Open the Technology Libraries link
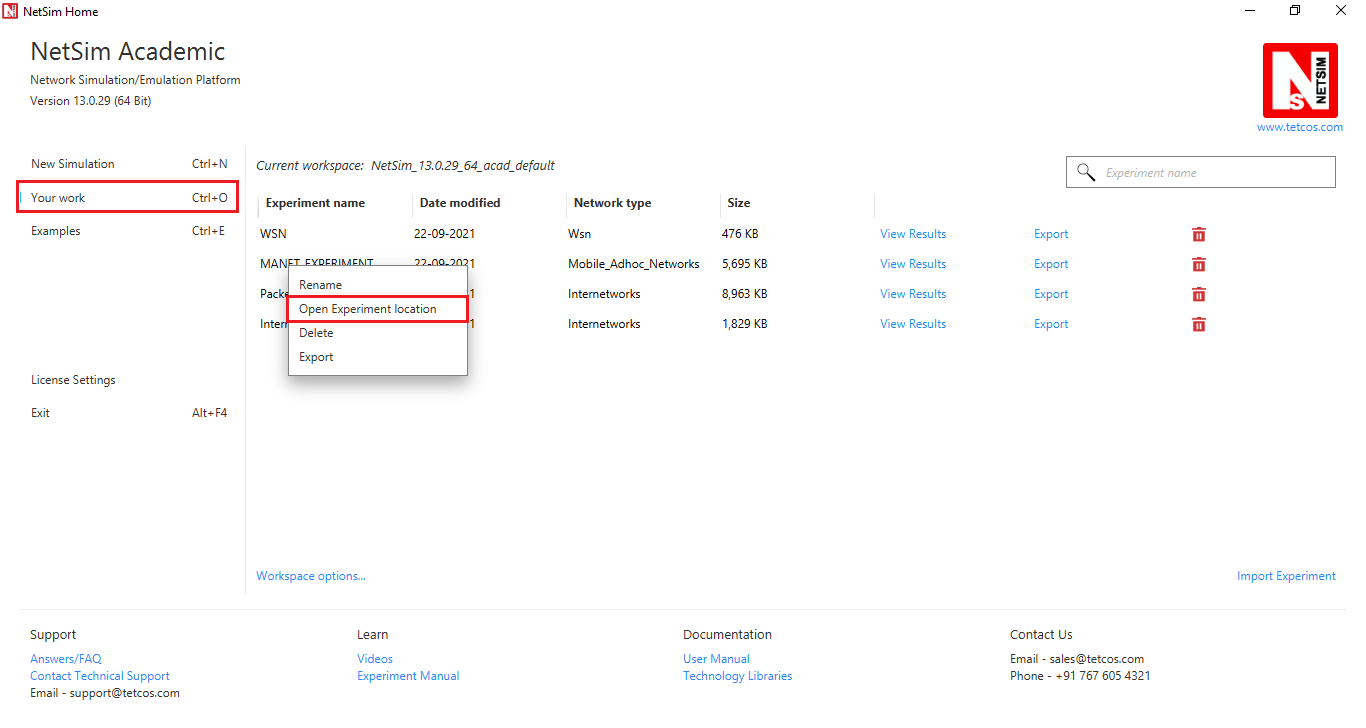This screenshot has width=1366, height=728. coord(737,676)
